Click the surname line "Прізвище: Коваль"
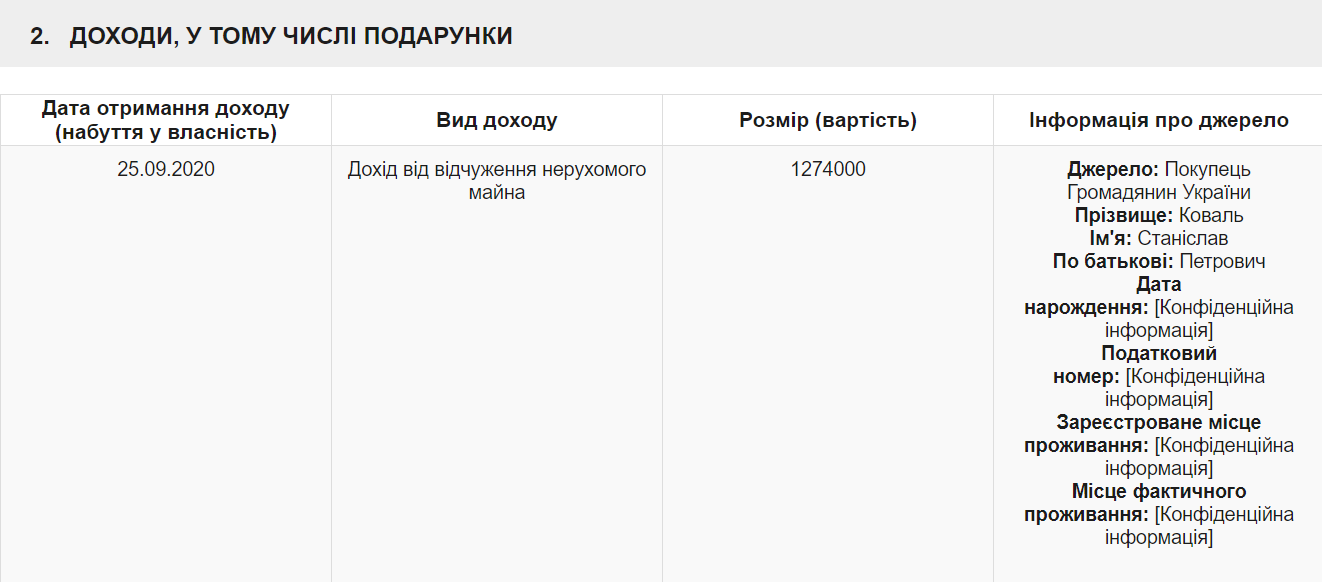Viewport: 1322px width, 582px height. (1158, 216)
